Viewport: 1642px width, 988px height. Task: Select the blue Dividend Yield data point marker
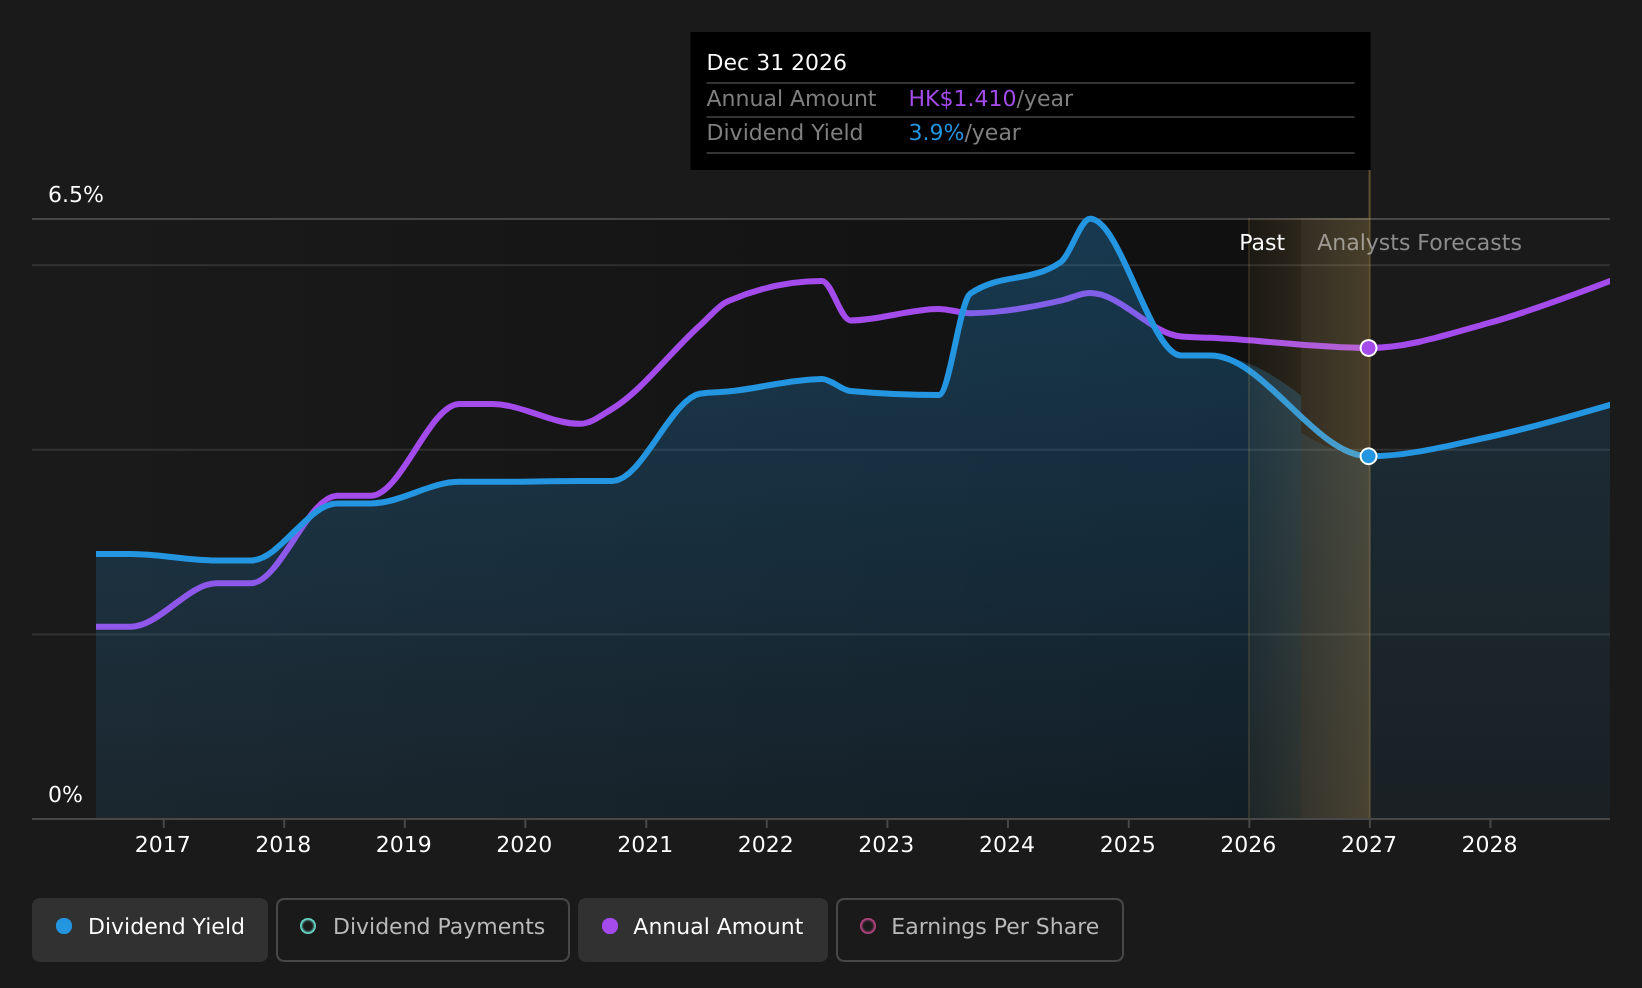[1368, 456]
